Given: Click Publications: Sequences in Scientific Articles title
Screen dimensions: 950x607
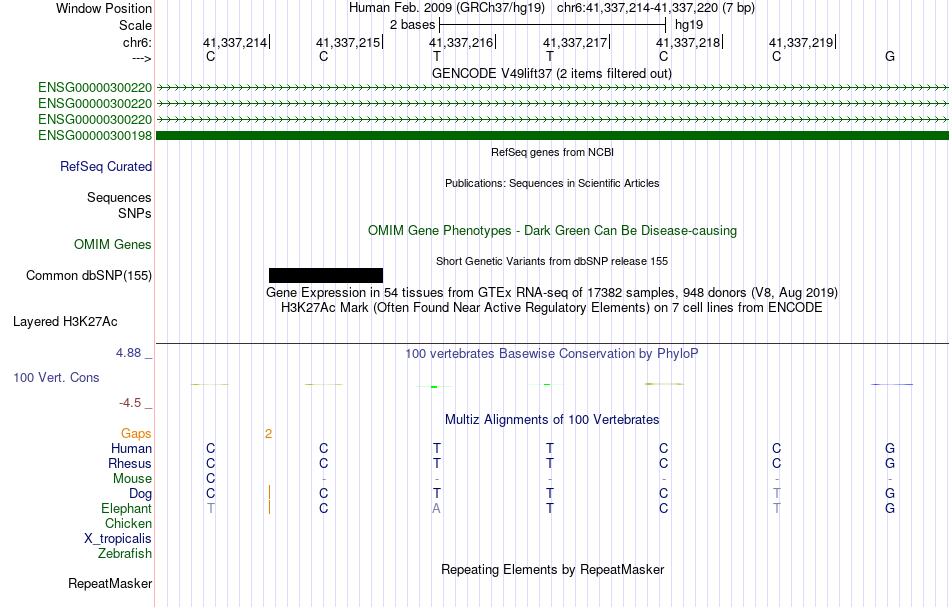Looking at the screenshot, I should [552, 183].
